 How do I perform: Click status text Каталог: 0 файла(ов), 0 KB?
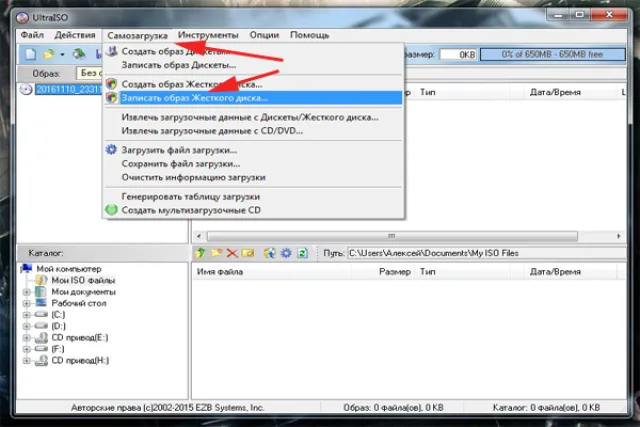tap(547, 407)
